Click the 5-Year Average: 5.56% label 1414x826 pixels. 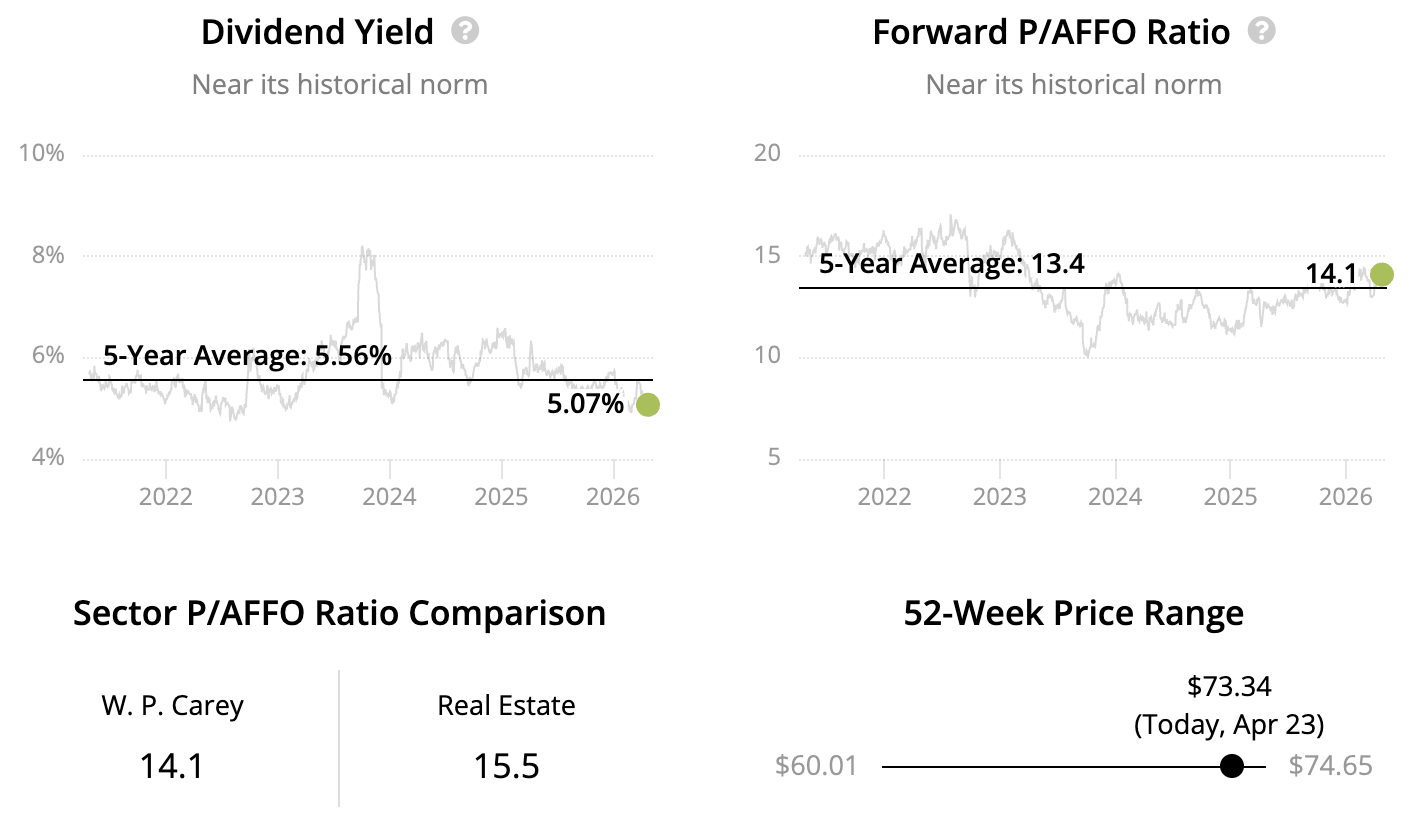tap(247, 355)
